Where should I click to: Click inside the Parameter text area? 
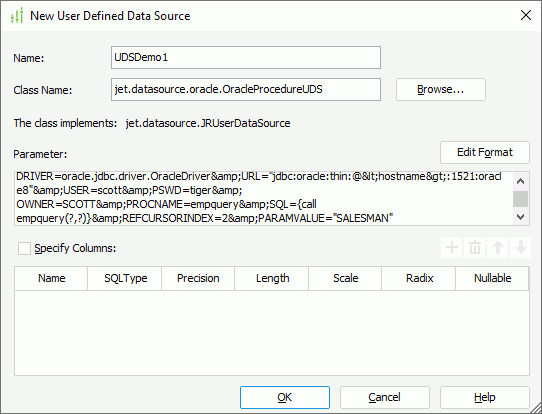tap(264, 198)
